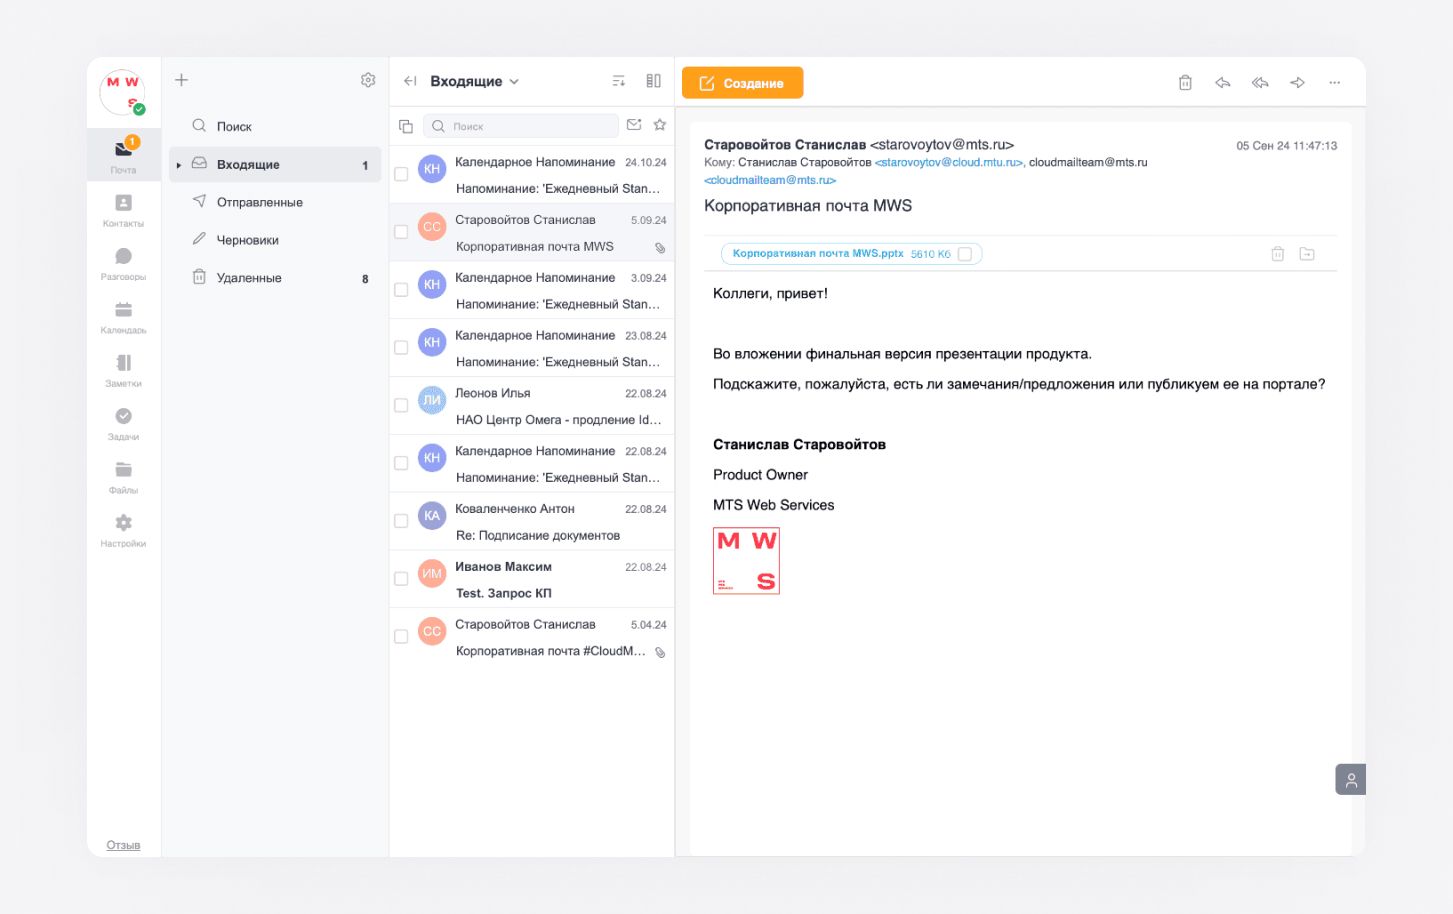Reply to the email
The image size is (1453, 914).
tap(1222, 83)
